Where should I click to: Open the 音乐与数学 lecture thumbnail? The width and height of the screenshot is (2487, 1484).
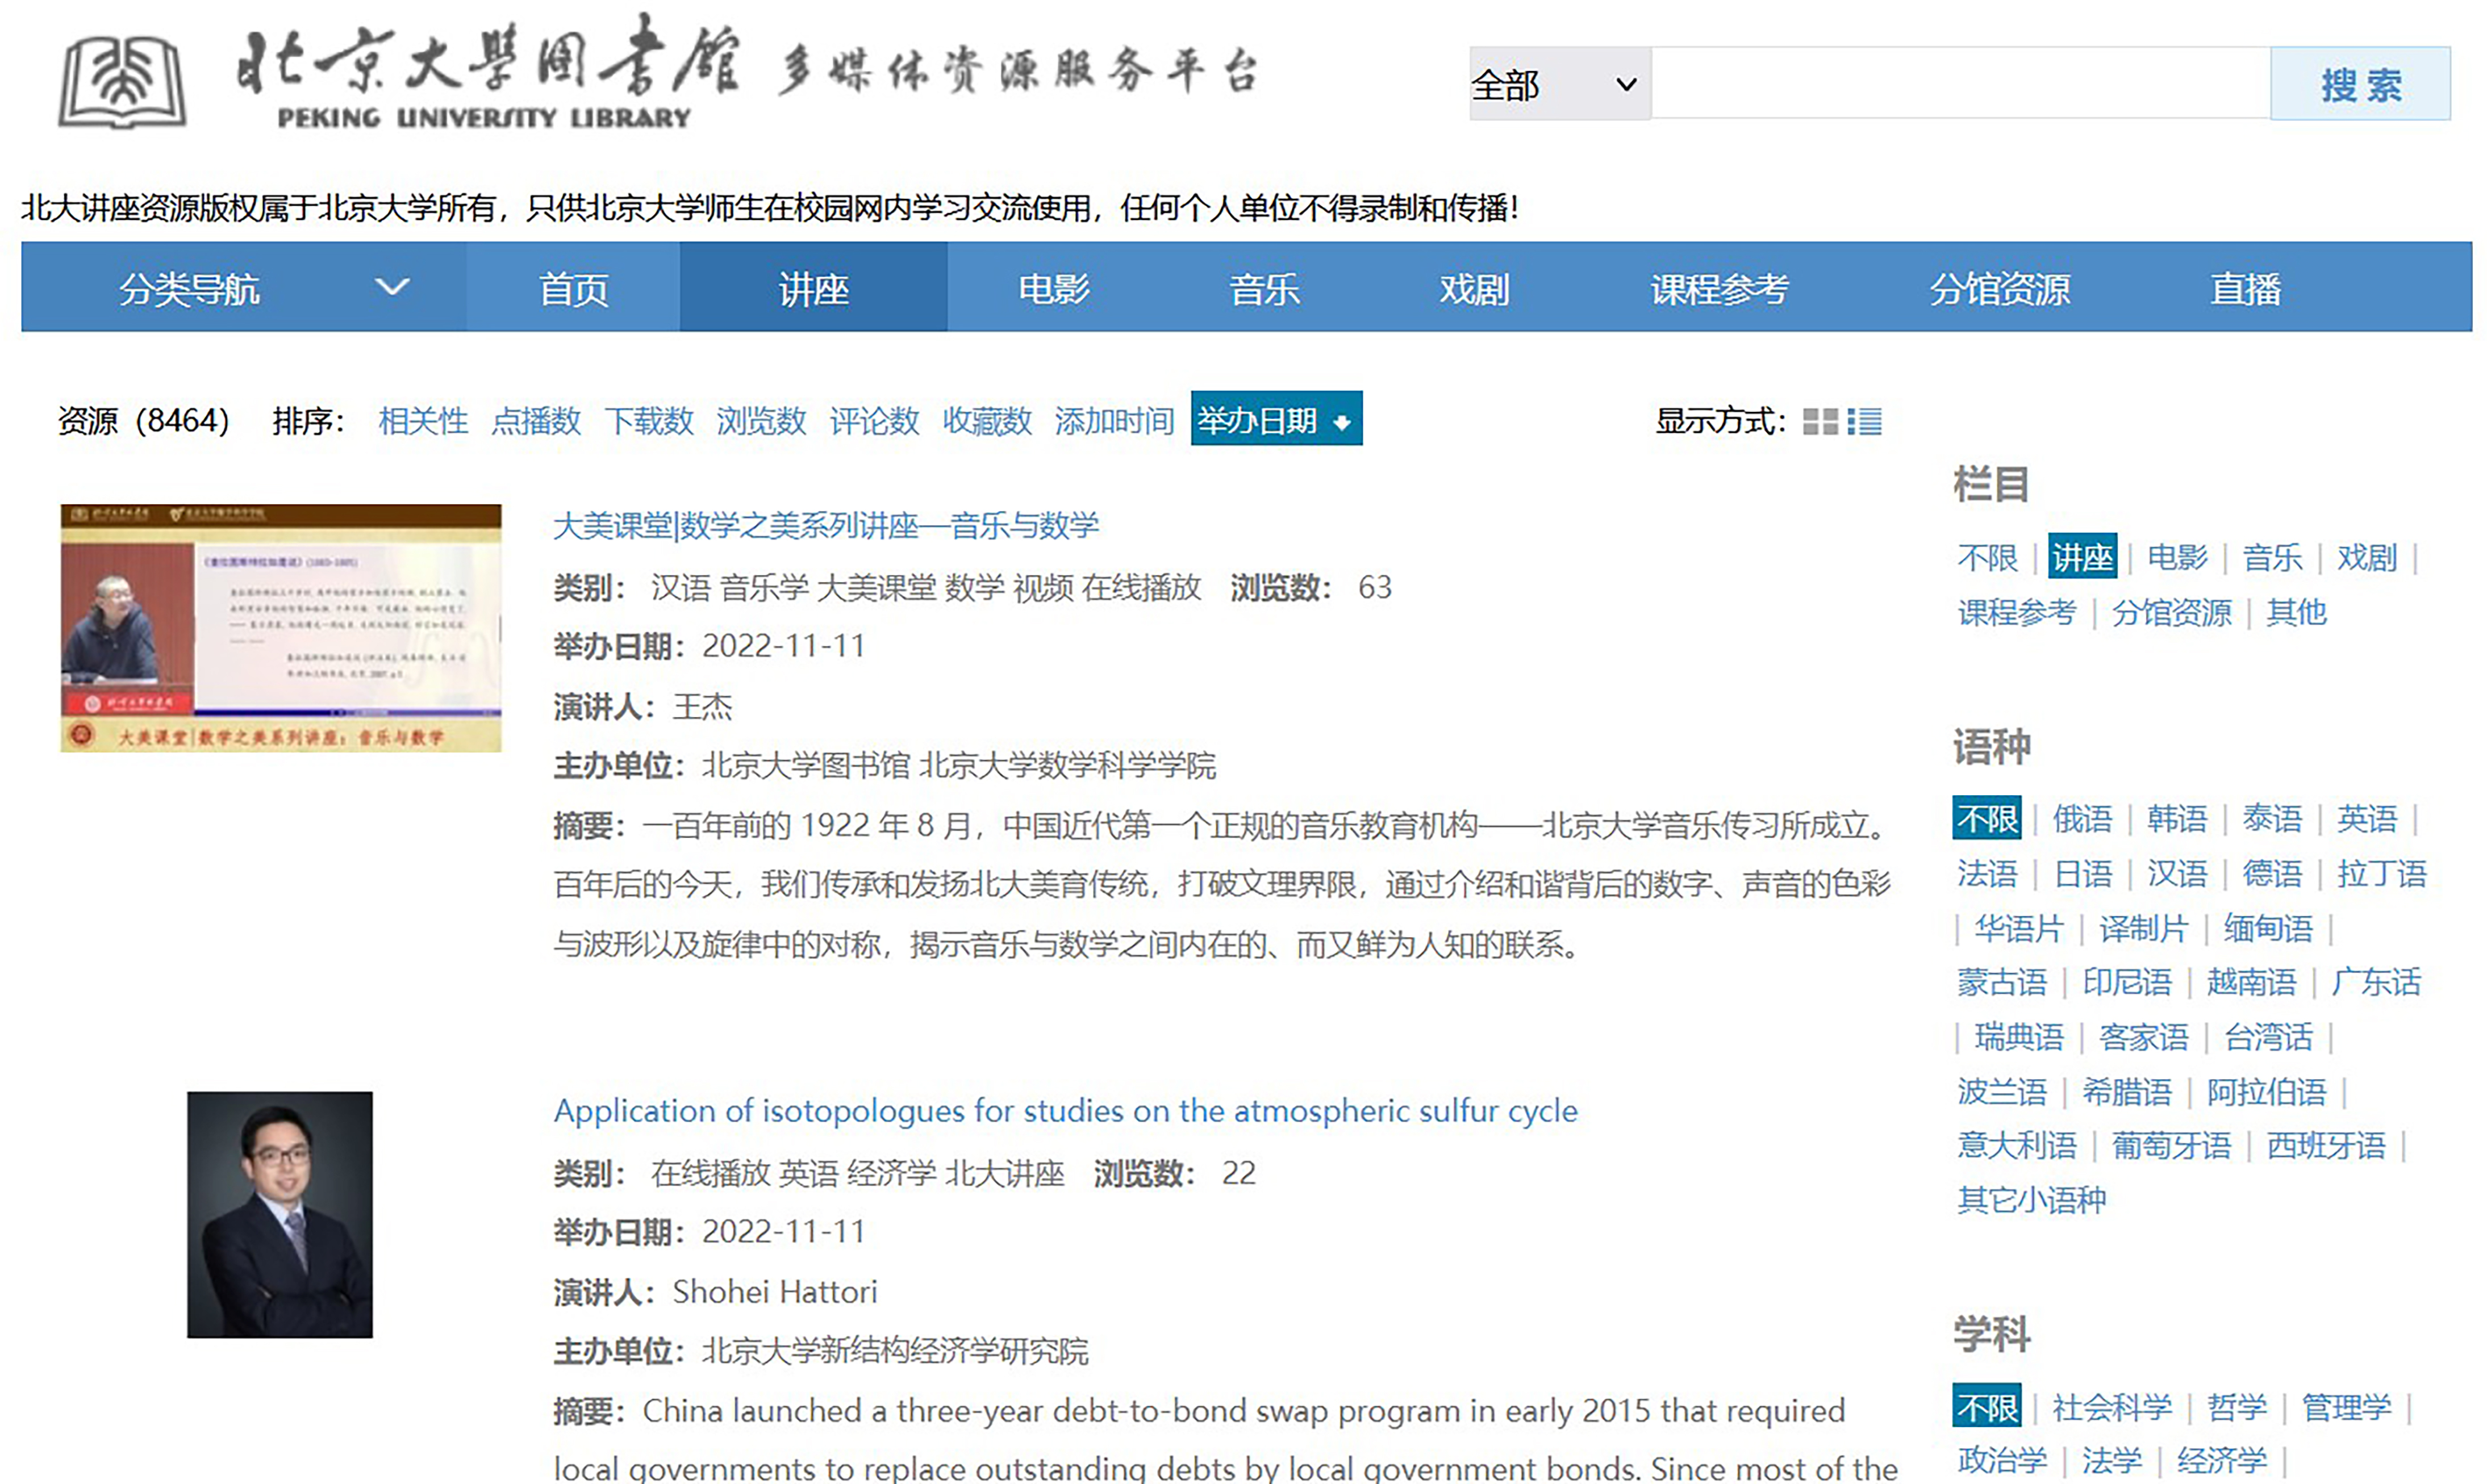coord(281,628)
